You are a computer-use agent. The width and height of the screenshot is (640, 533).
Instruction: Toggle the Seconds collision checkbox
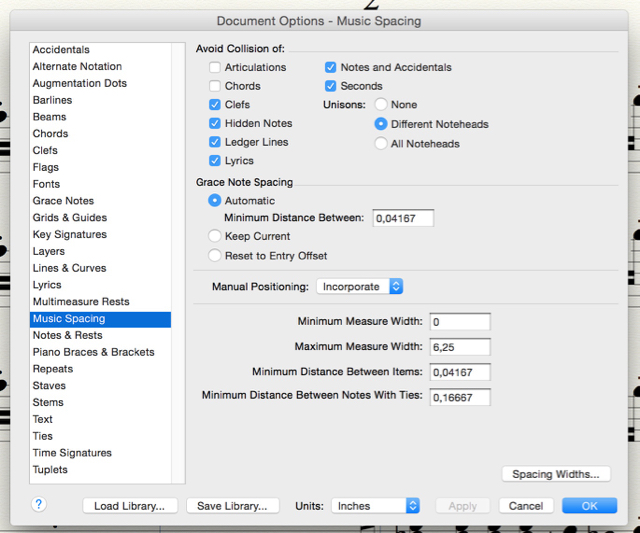pos(331,86)
